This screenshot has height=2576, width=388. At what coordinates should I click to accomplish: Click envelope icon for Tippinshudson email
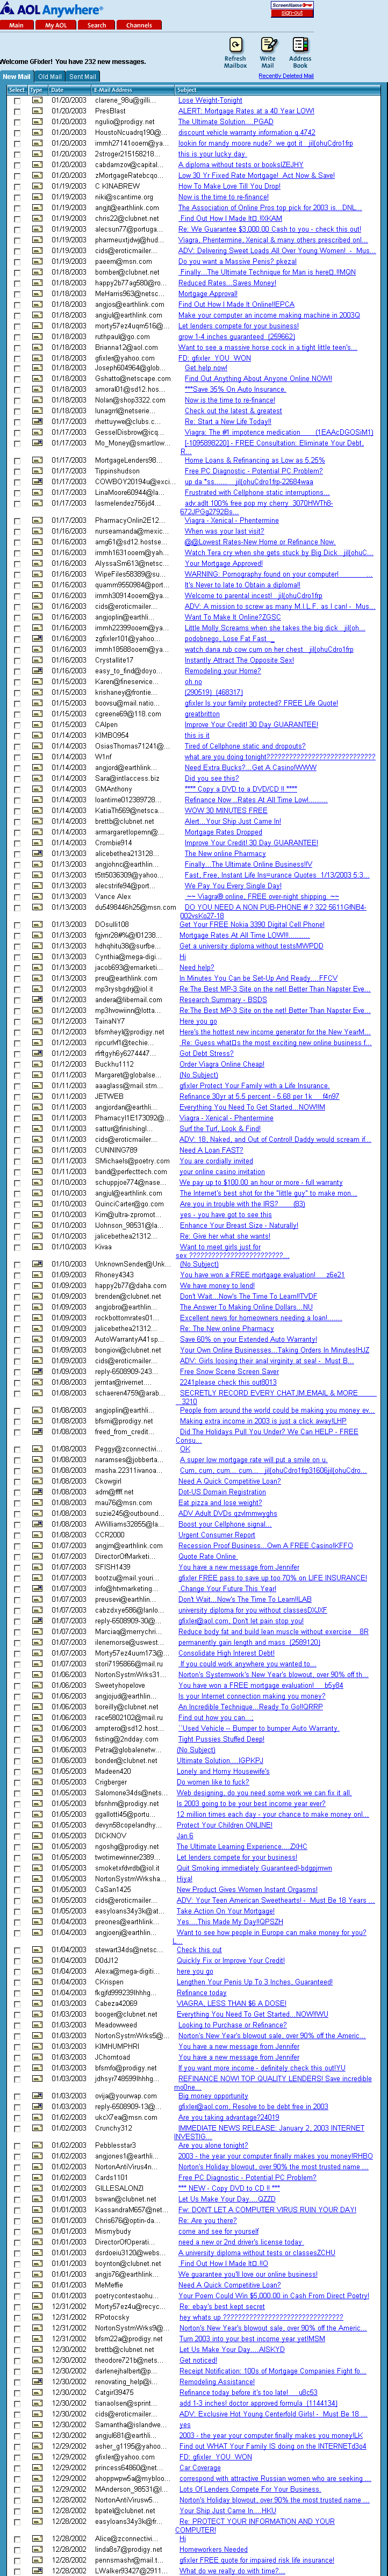pos(37,471)
